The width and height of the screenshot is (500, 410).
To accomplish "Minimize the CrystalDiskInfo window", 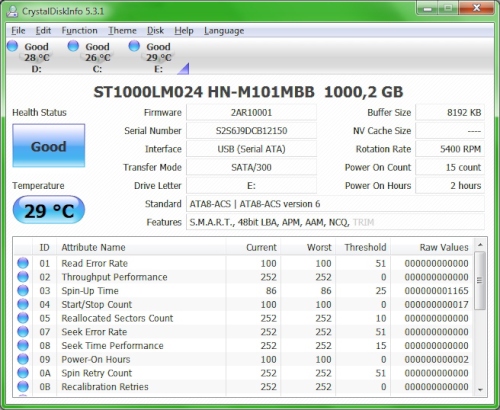I will click(427, 8).
